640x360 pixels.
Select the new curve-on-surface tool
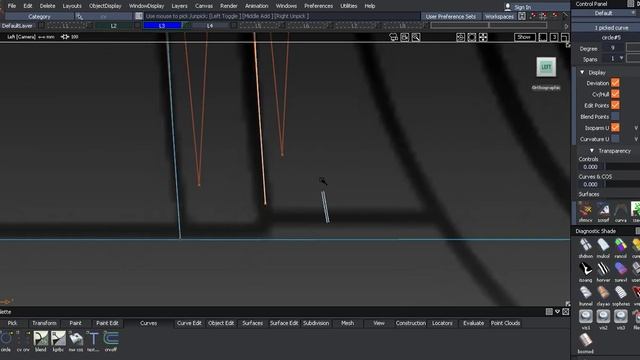76,339
